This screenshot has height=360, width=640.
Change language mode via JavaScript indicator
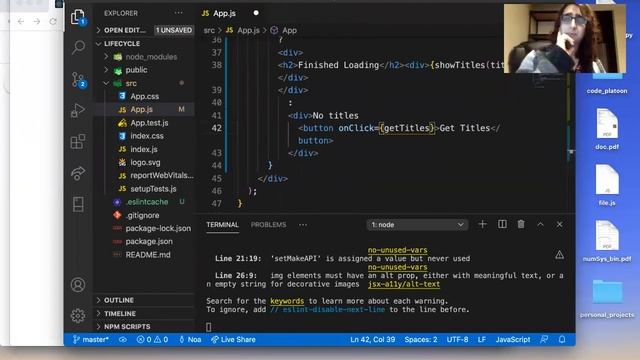click(x=513, y=339)
